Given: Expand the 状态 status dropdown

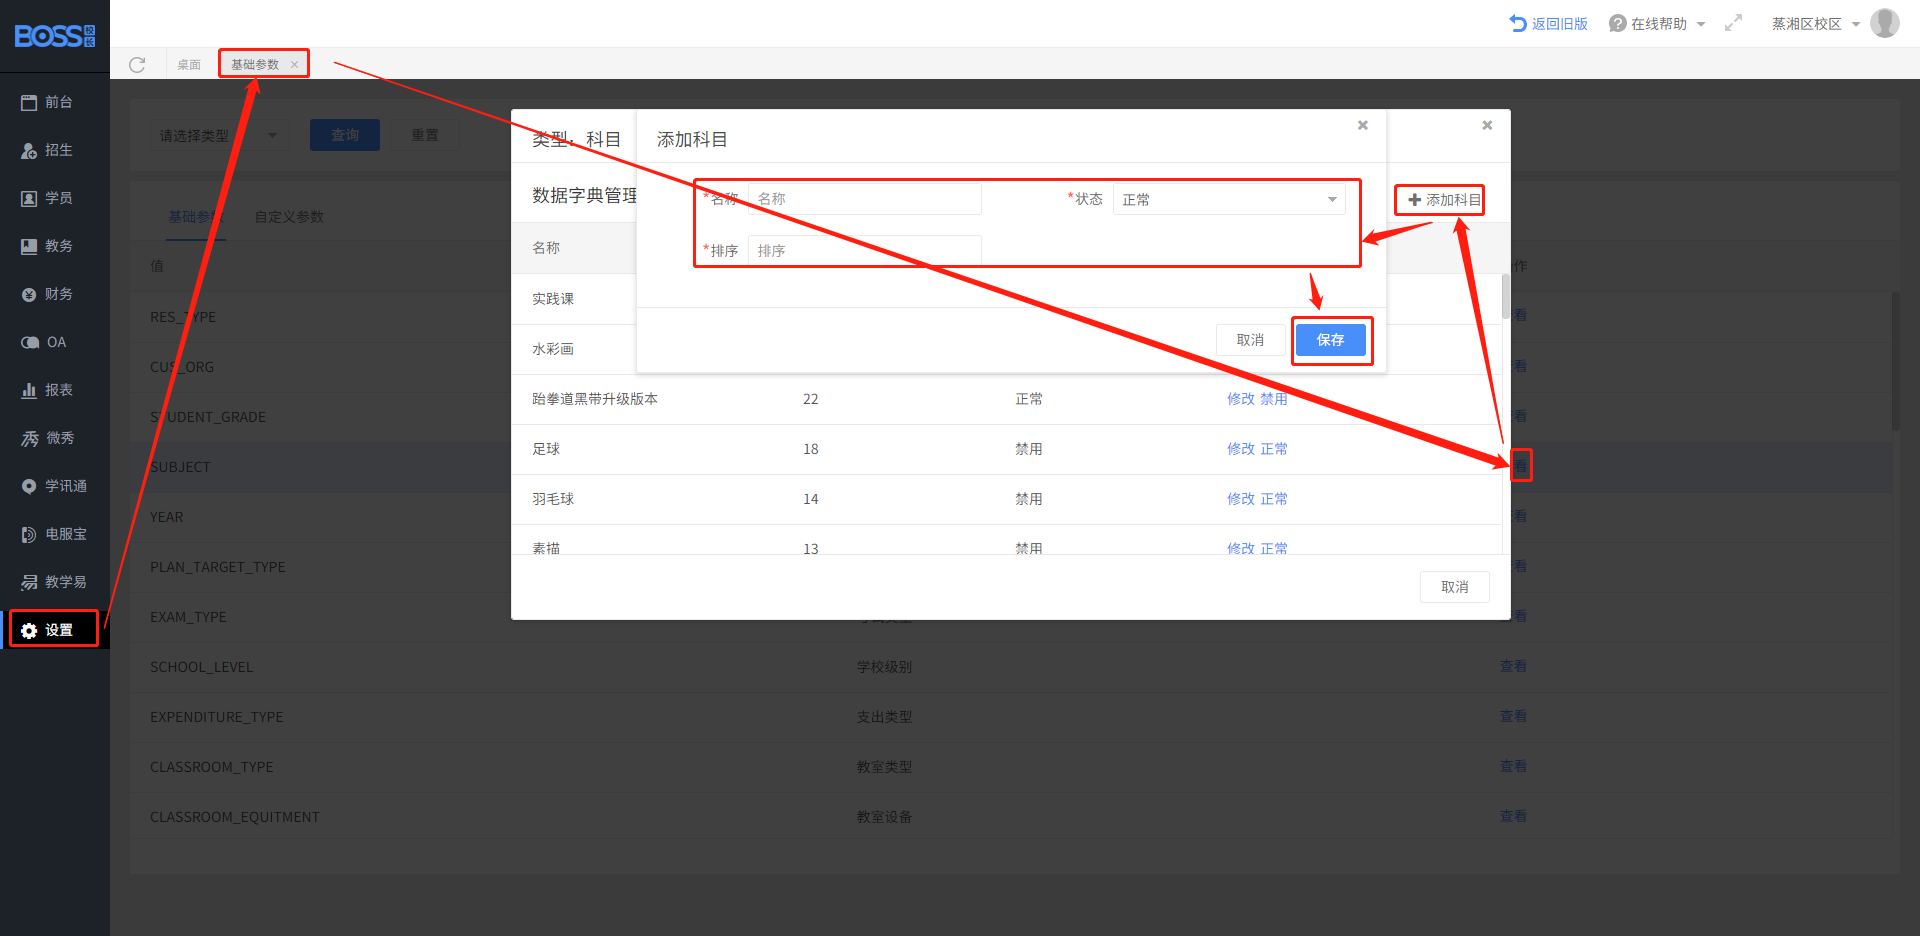Looking at the screenshot, I should [1229, 199].
